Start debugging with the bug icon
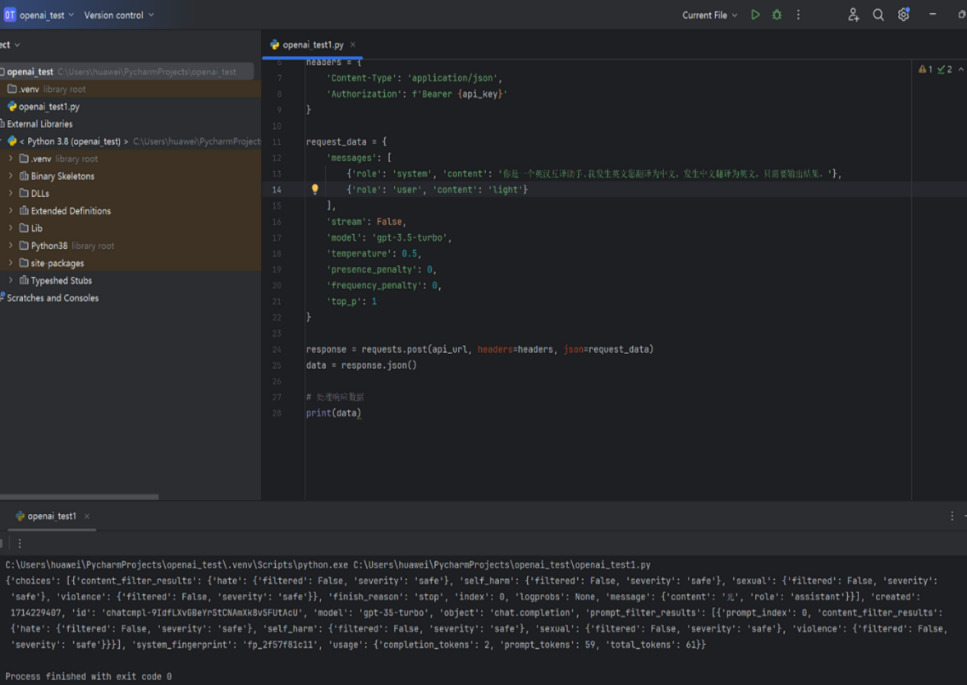The image size is (967, 685). click(x=777, y=15)
